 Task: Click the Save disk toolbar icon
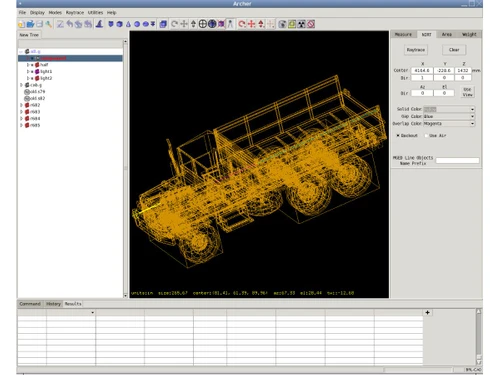(39, 24)
